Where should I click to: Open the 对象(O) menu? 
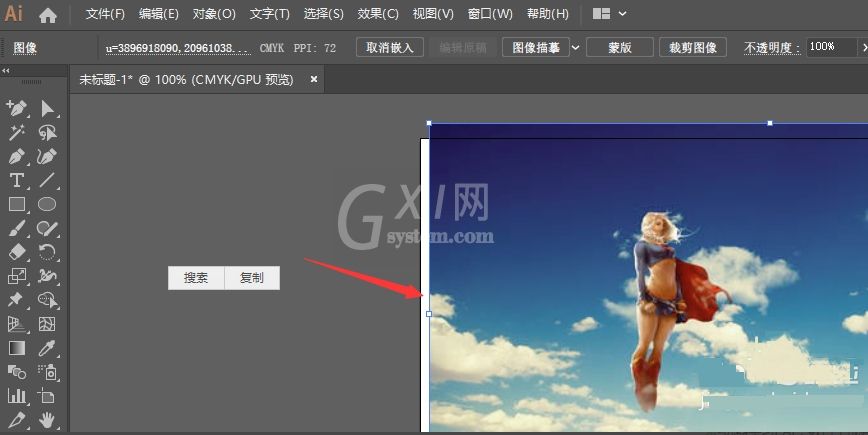click(x=214, y=14)
